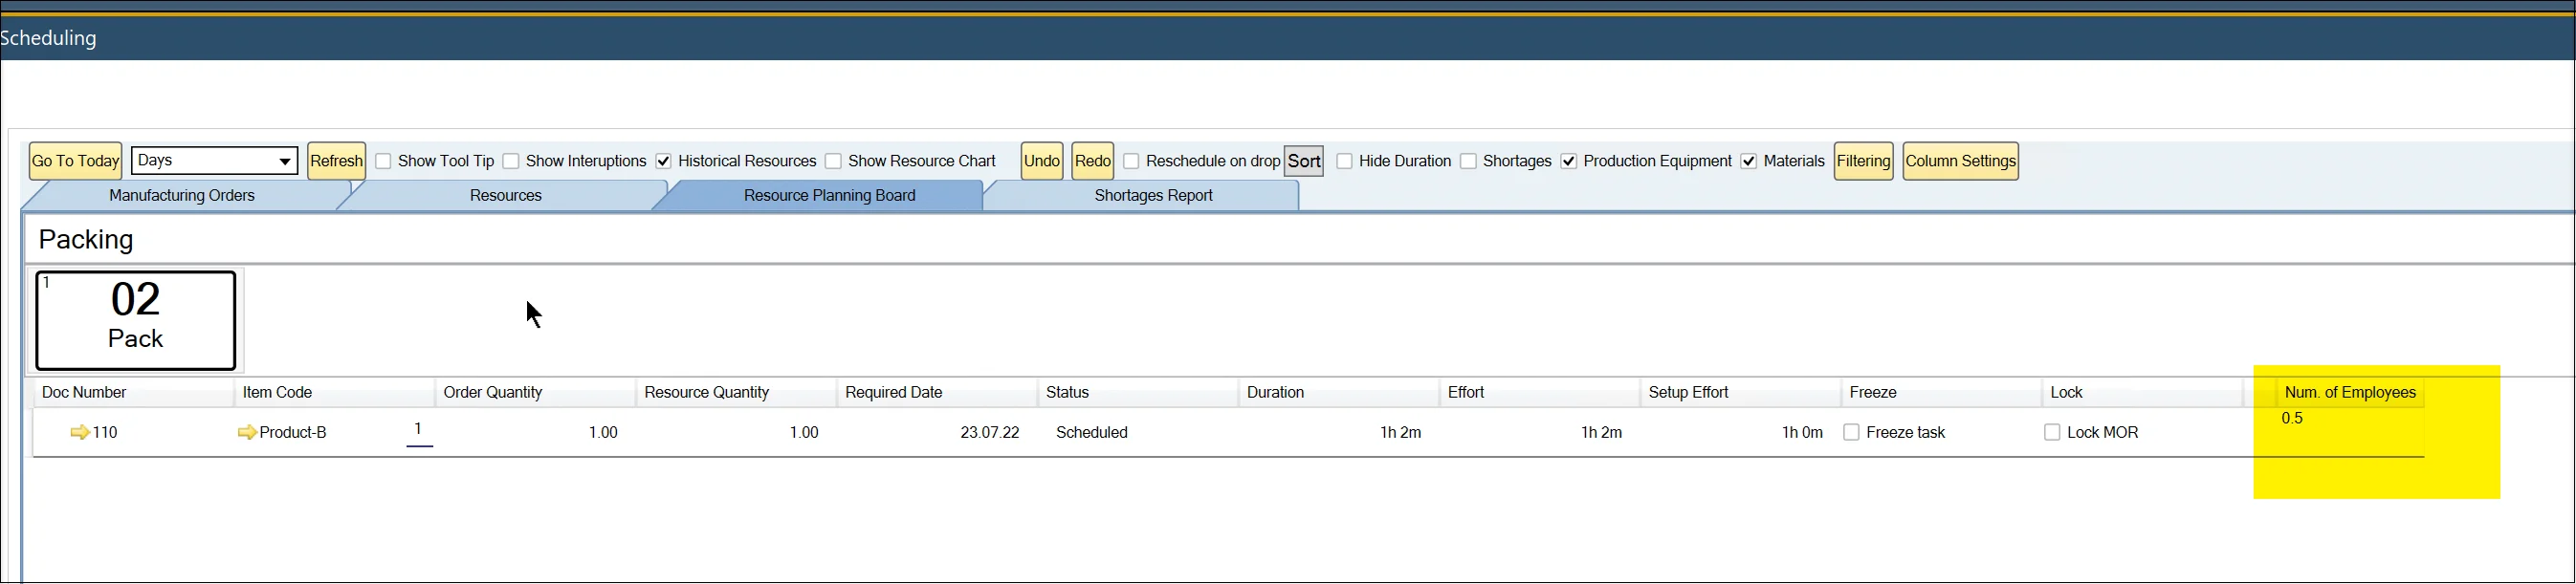The width and height of the screenshot is (2576, 584).
Task: Click the Filtering button
Action: (1863, 161)
